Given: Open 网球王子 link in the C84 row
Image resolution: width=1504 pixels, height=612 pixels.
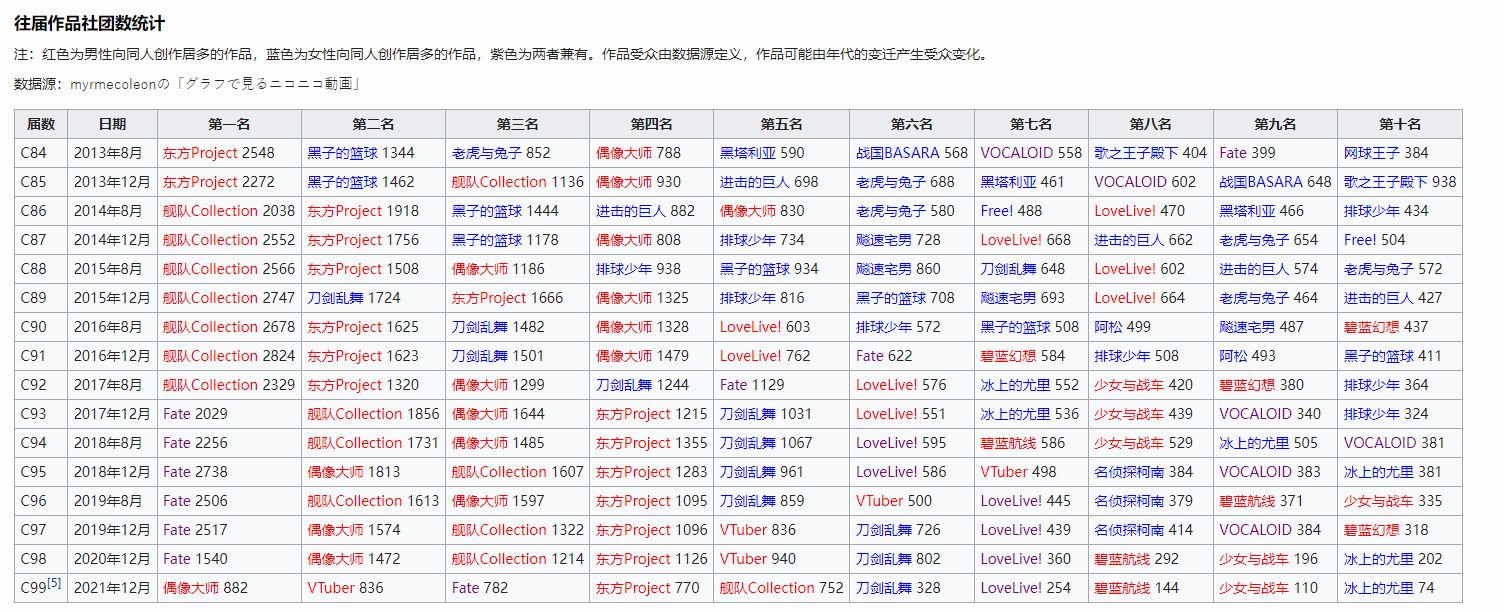Looking at the screenshot, I should (1372, 153).
